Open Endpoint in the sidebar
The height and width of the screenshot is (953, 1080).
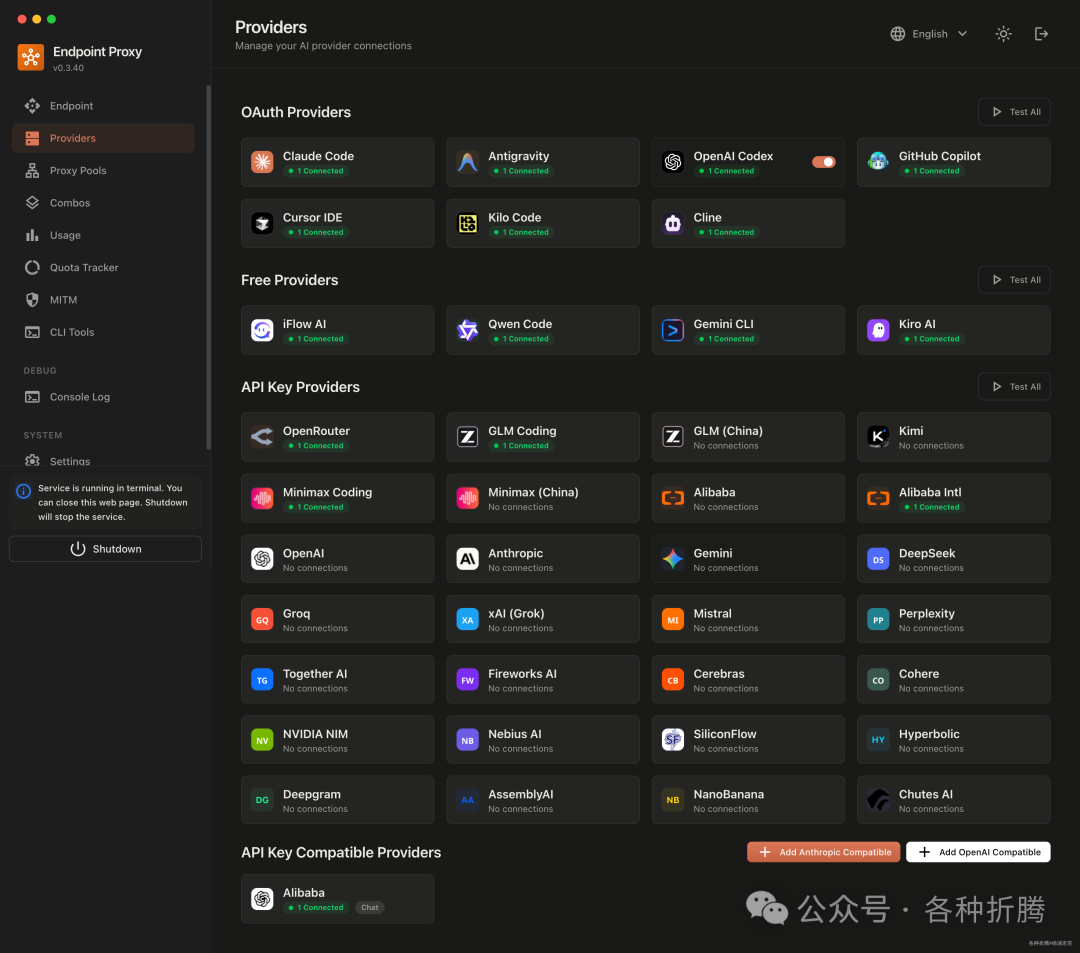[x=103, y=105]
